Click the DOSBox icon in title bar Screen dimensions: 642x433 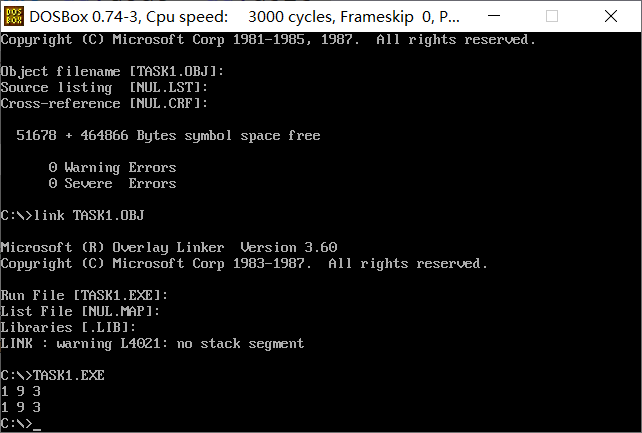(x=14, y=16)
